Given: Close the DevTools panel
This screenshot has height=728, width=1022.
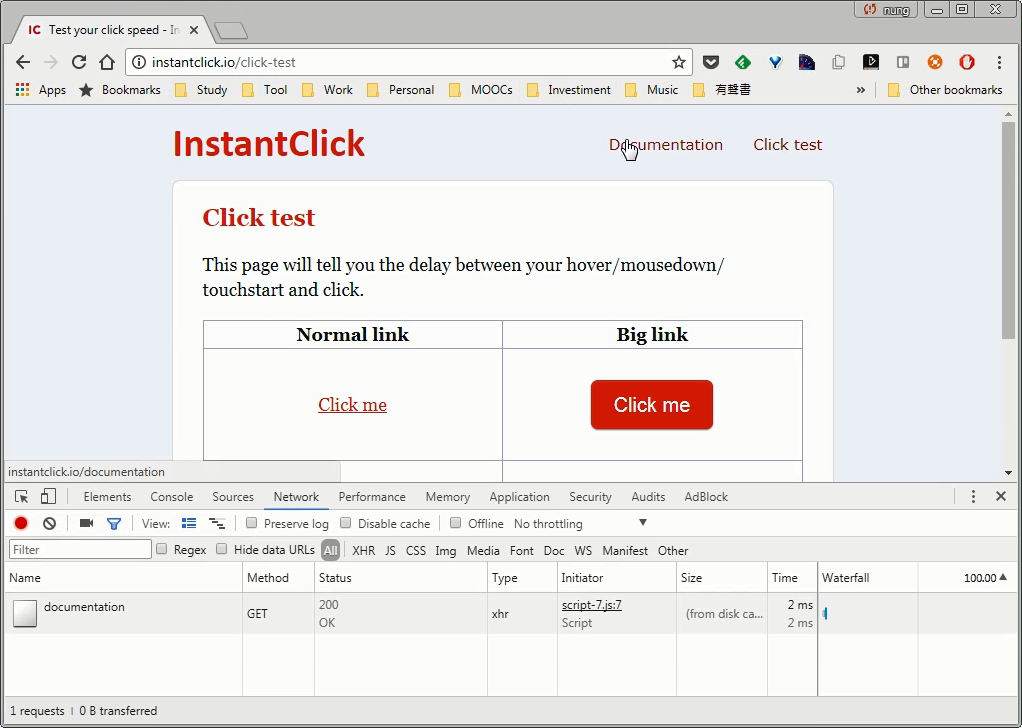Looking at the screenshot, I should (x=1001, y=497).
